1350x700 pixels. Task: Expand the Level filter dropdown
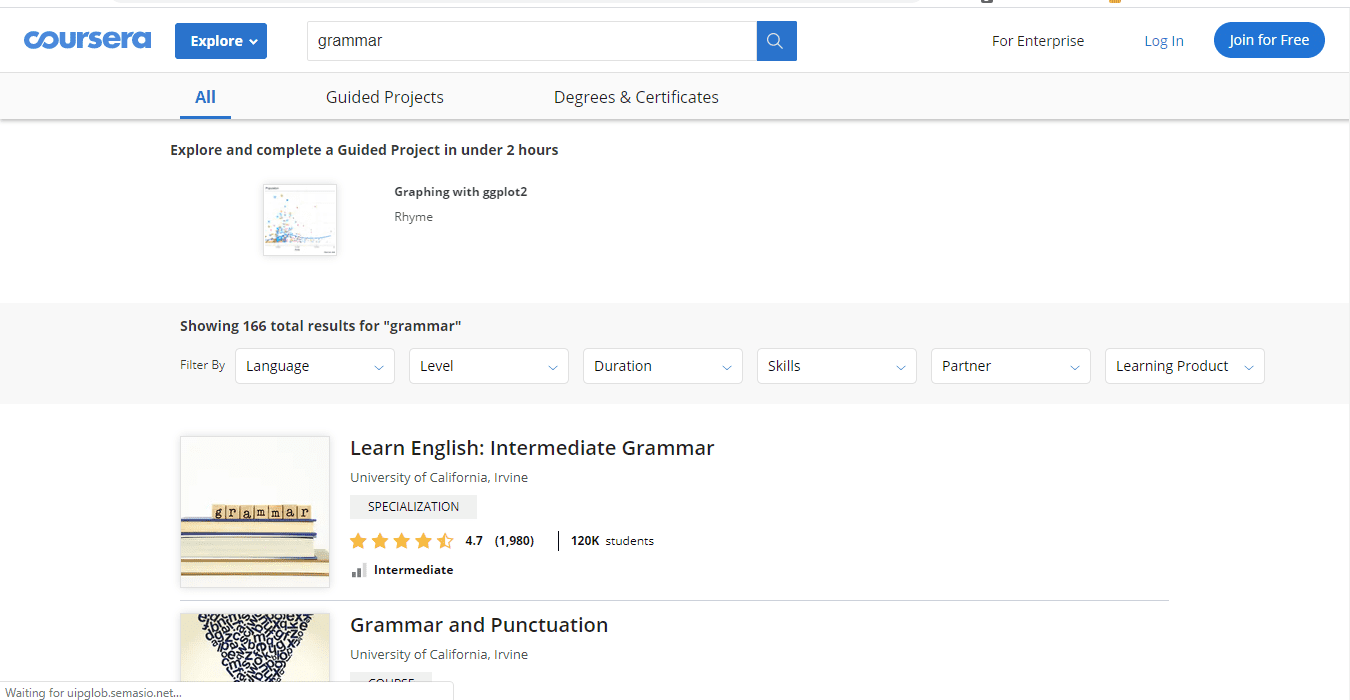point(489,366)
